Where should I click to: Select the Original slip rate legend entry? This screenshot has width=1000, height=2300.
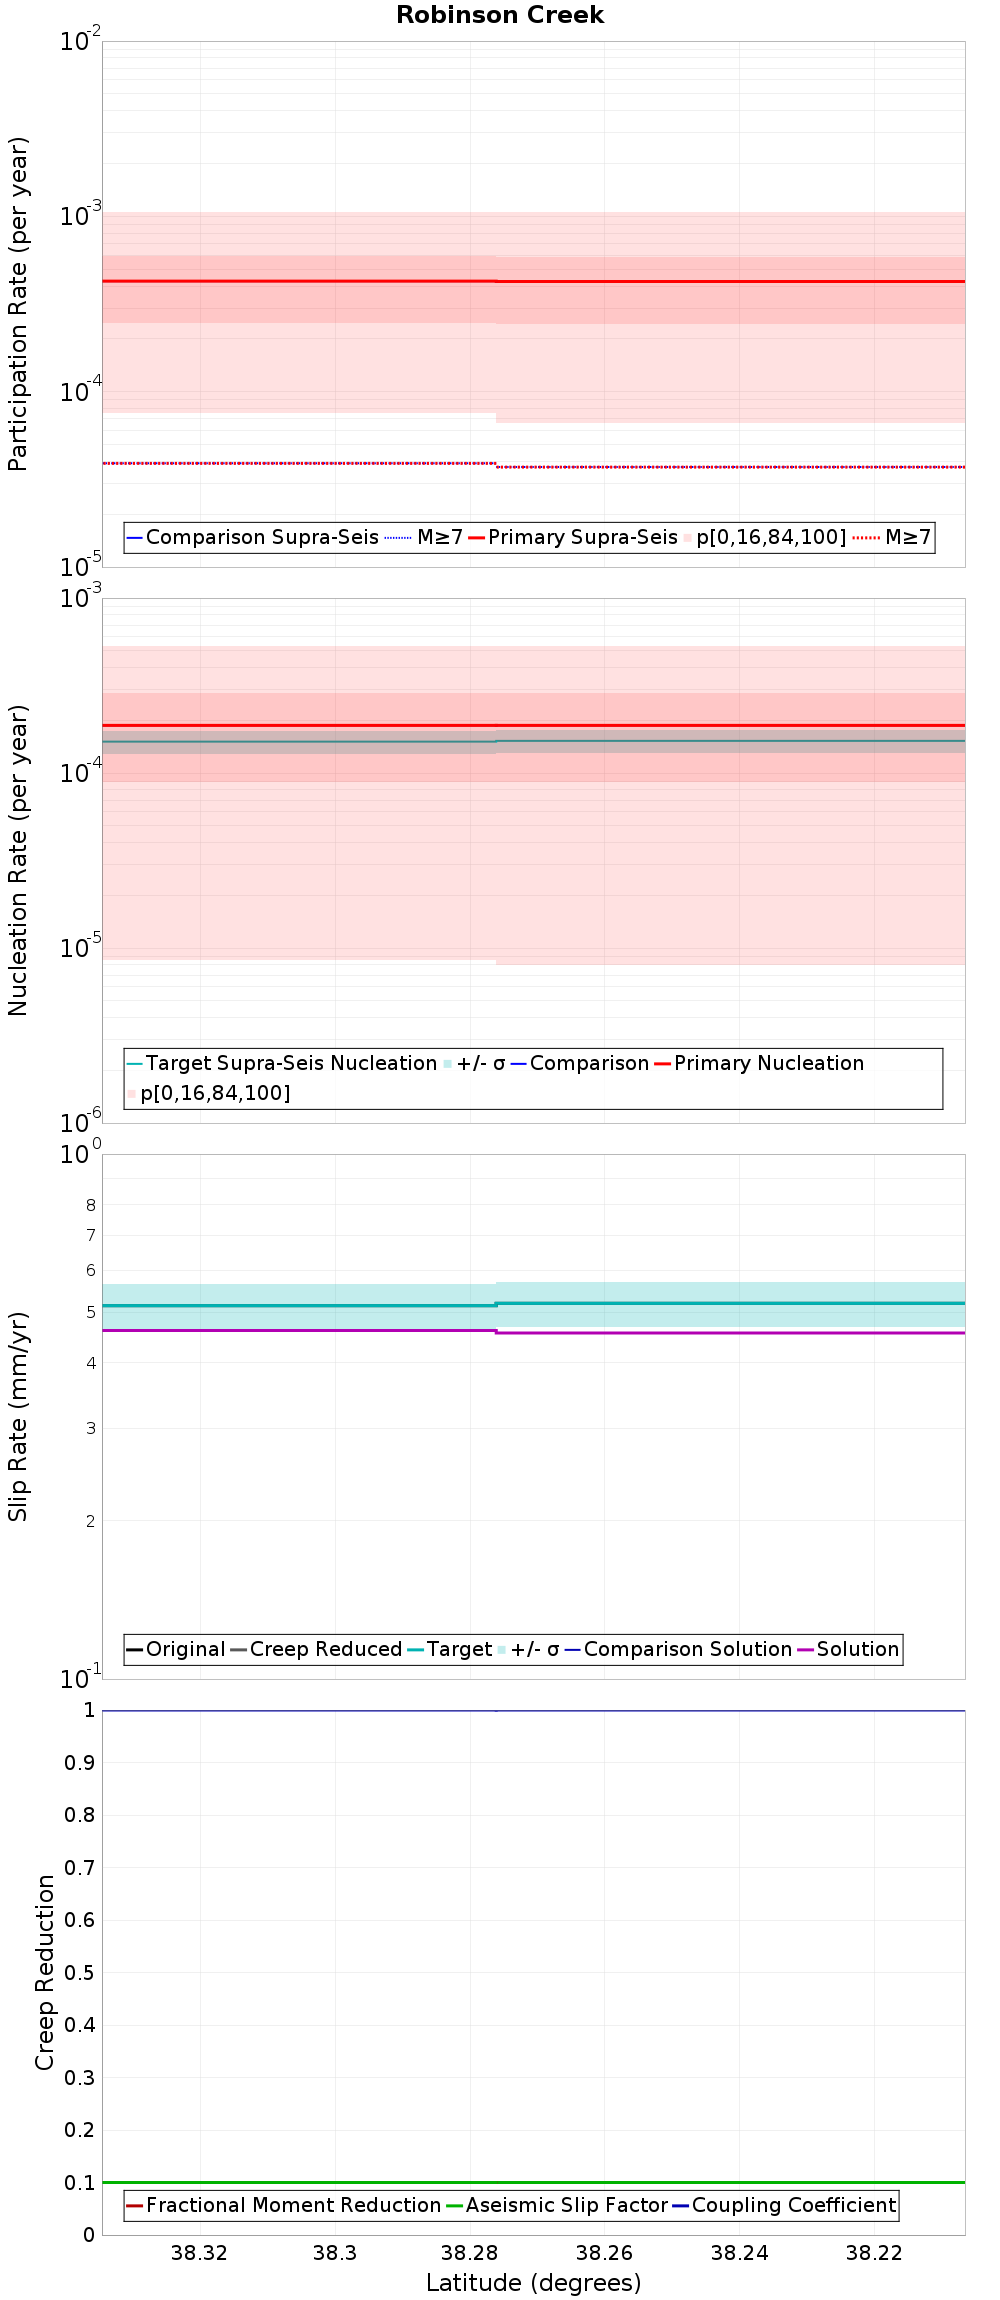(x=176, y=1649)
